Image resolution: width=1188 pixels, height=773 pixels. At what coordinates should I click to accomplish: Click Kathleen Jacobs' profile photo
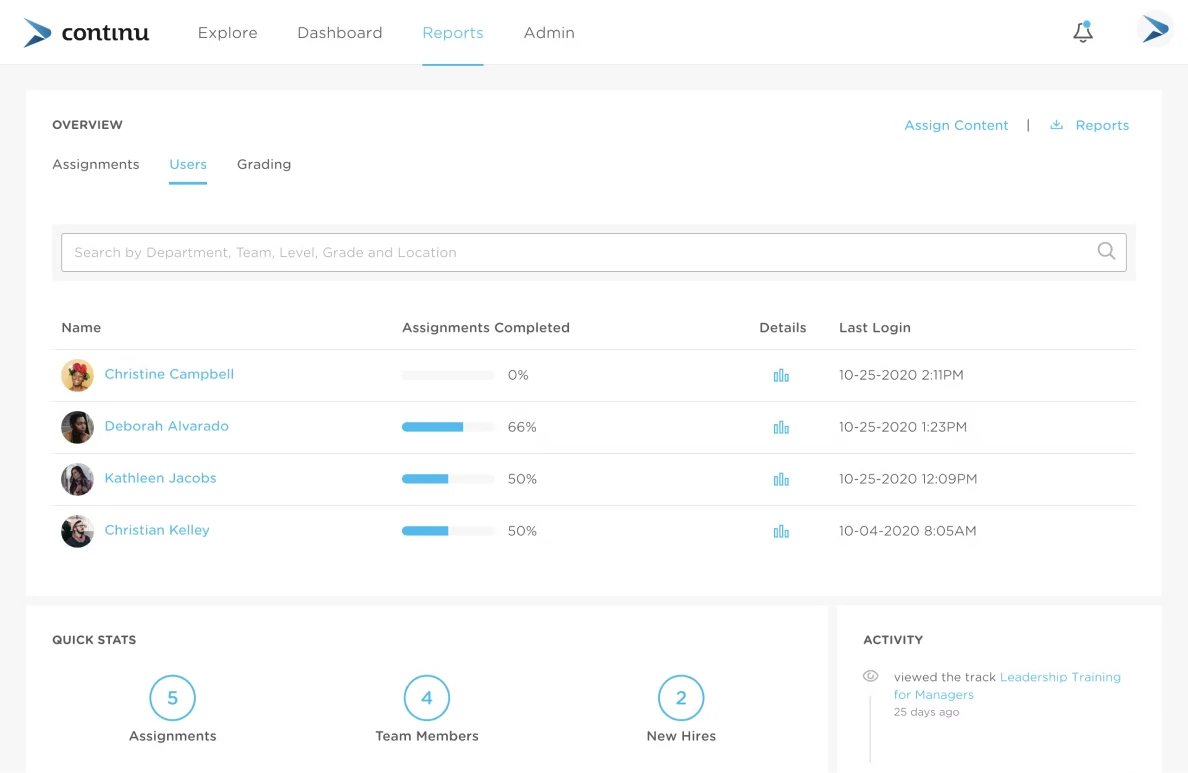(77, 479)
